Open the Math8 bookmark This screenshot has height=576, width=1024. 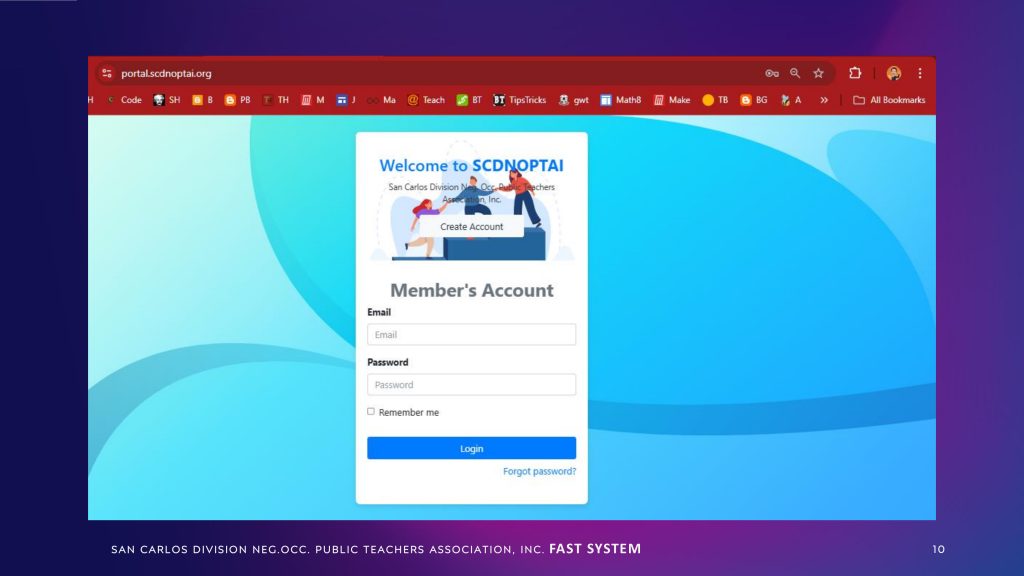(621, 100)
